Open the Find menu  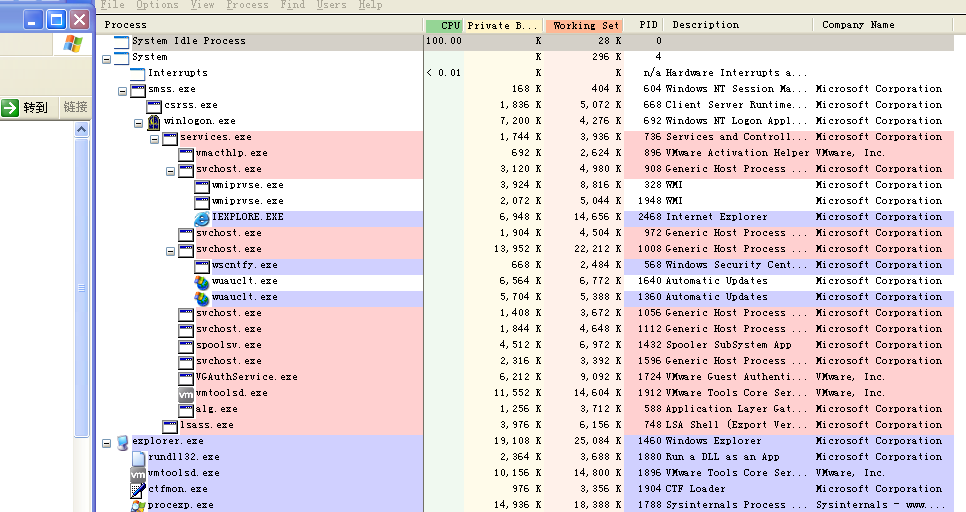click(x=293, y=5)
